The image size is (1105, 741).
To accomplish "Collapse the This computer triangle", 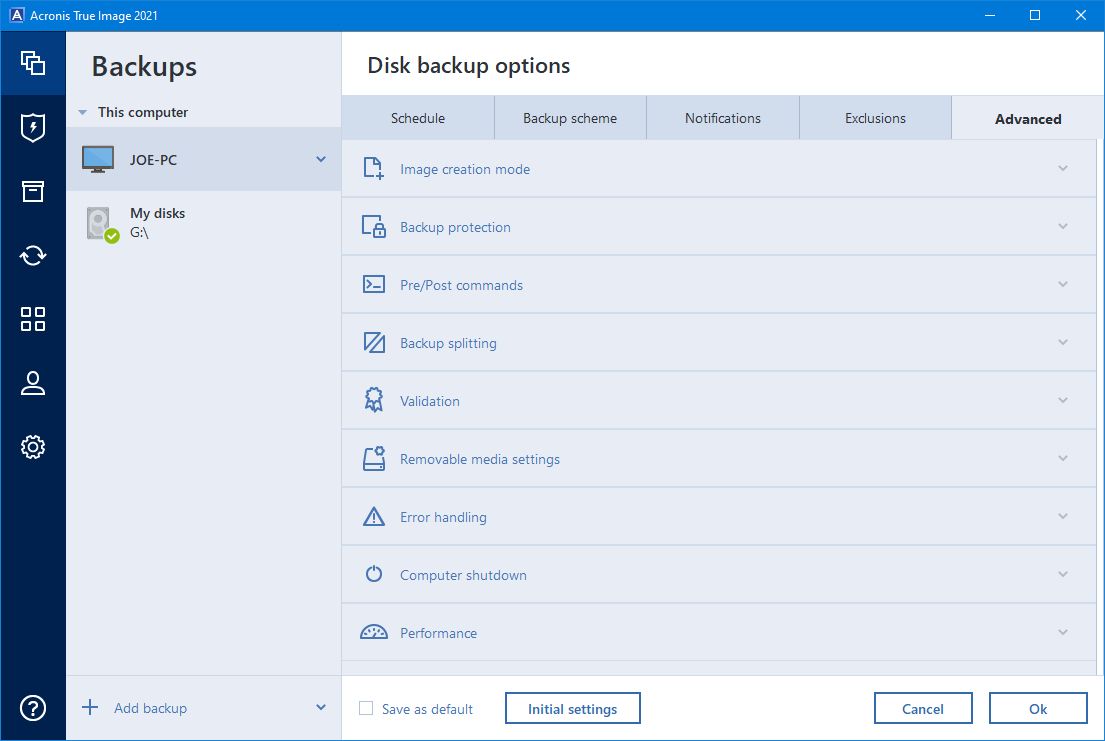I will pyautogui.click(x=82, y=112).
